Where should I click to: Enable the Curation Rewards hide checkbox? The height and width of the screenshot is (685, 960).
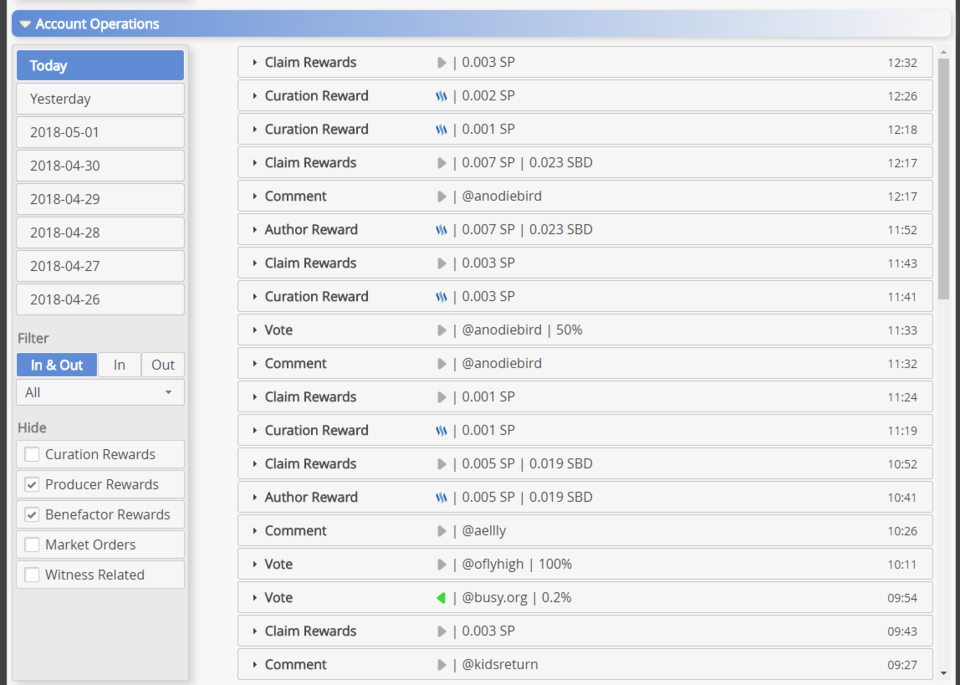pos(32,455)
